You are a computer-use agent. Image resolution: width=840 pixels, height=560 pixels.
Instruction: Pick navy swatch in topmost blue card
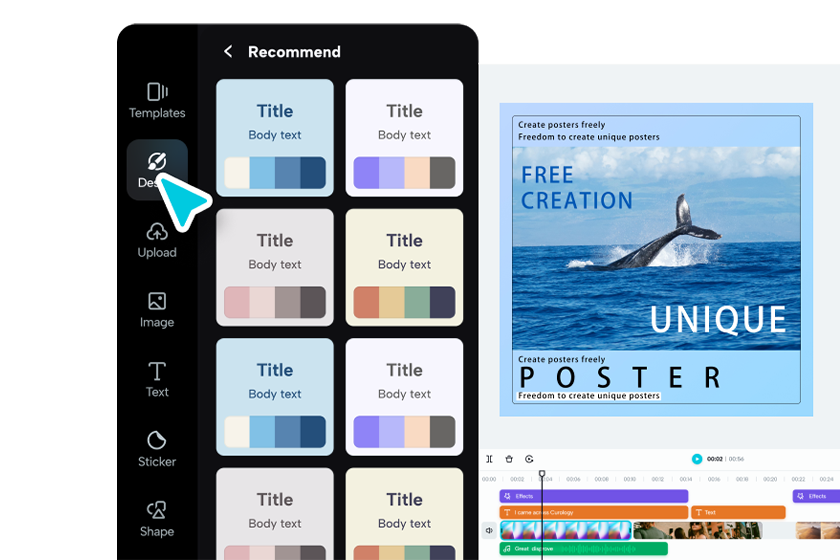click(313, 173)
